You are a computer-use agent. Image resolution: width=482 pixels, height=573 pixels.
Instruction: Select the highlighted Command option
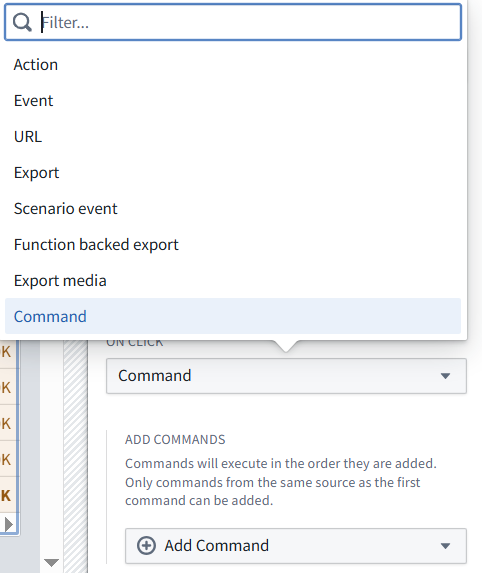coord(233,316)
